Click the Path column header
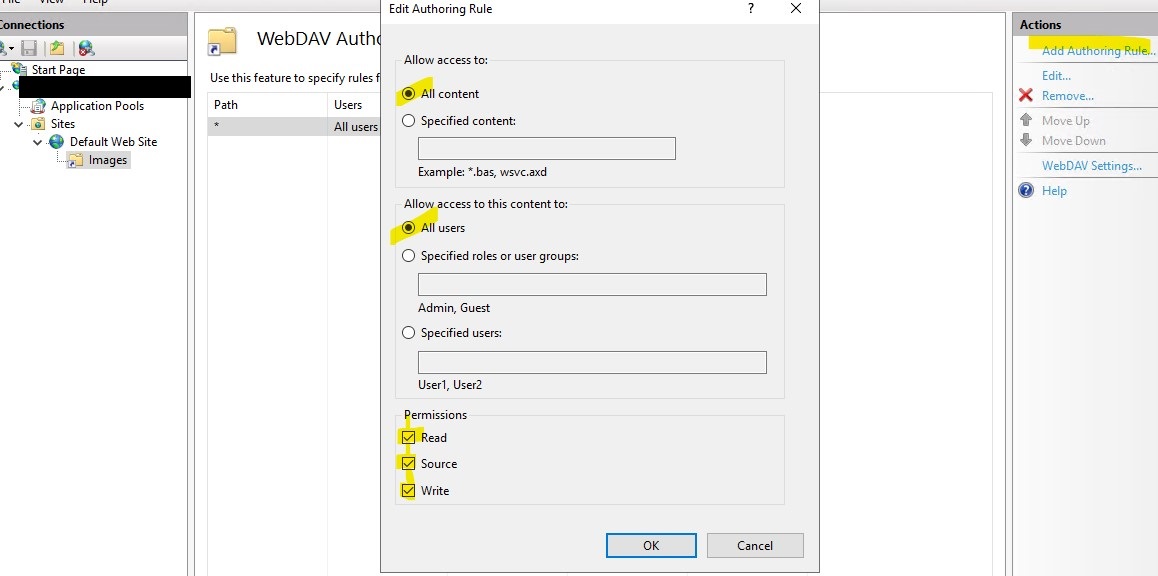The image size is (1158, 576). pyautogui.click(x=267, y=105)
